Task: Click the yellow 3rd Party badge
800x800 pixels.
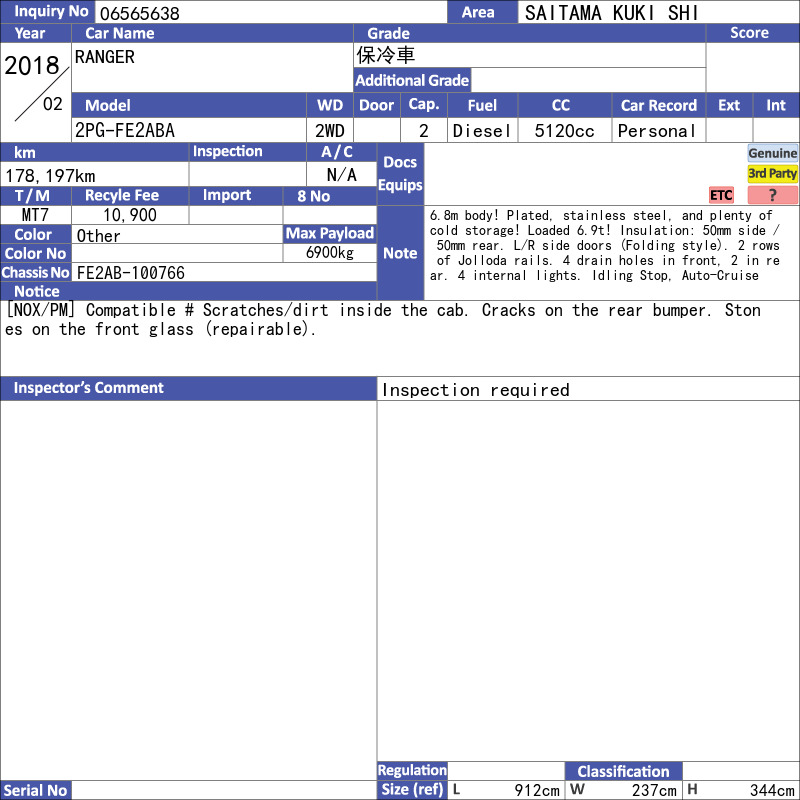Action: click(772, 173)
